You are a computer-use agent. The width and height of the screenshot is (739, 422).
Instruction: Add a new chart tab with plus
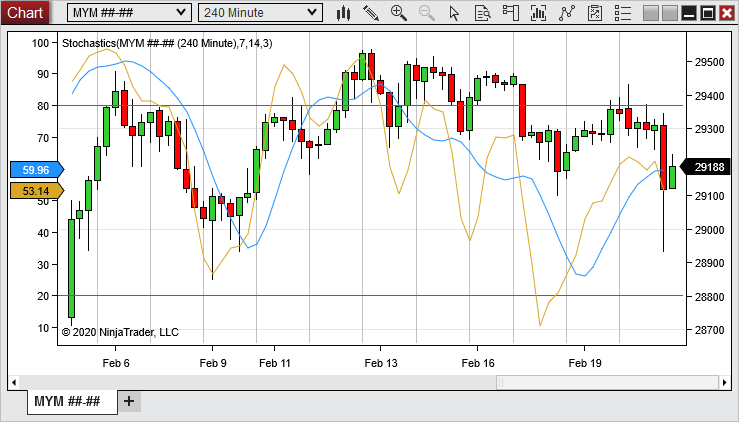[x=128, y=401]
